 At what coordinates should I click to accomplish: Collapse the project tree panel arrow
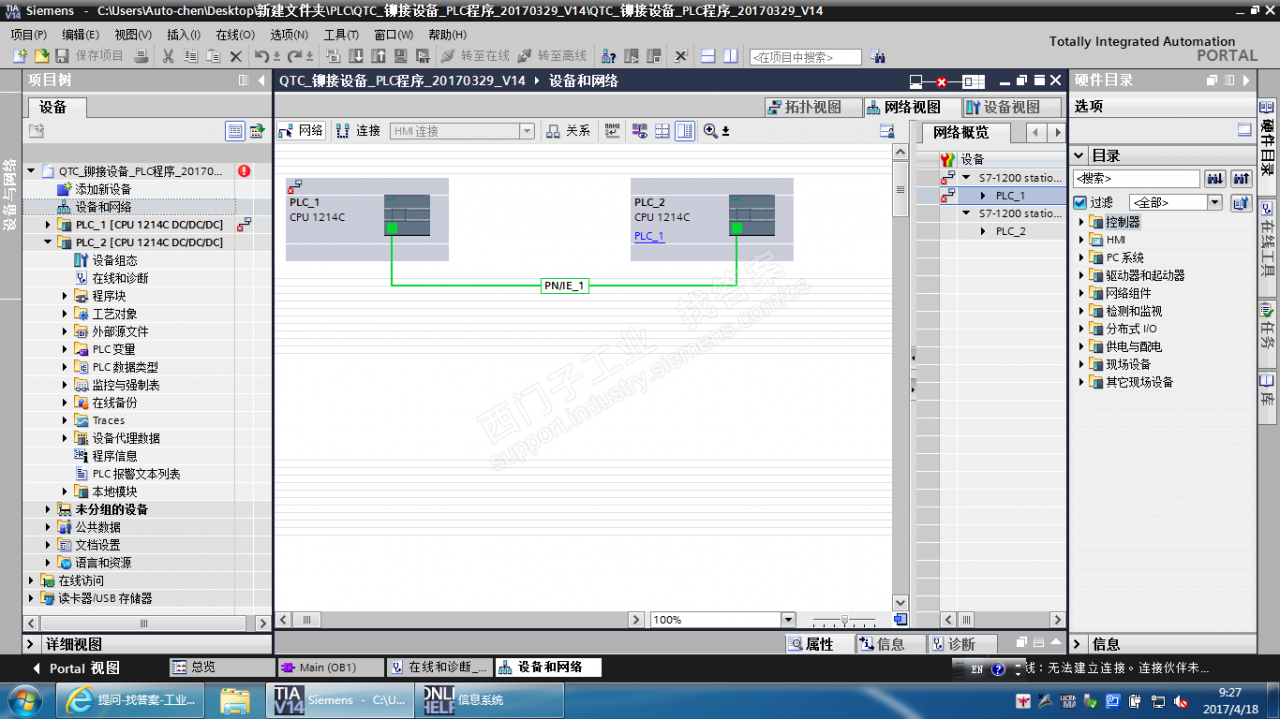pos(262,80)
